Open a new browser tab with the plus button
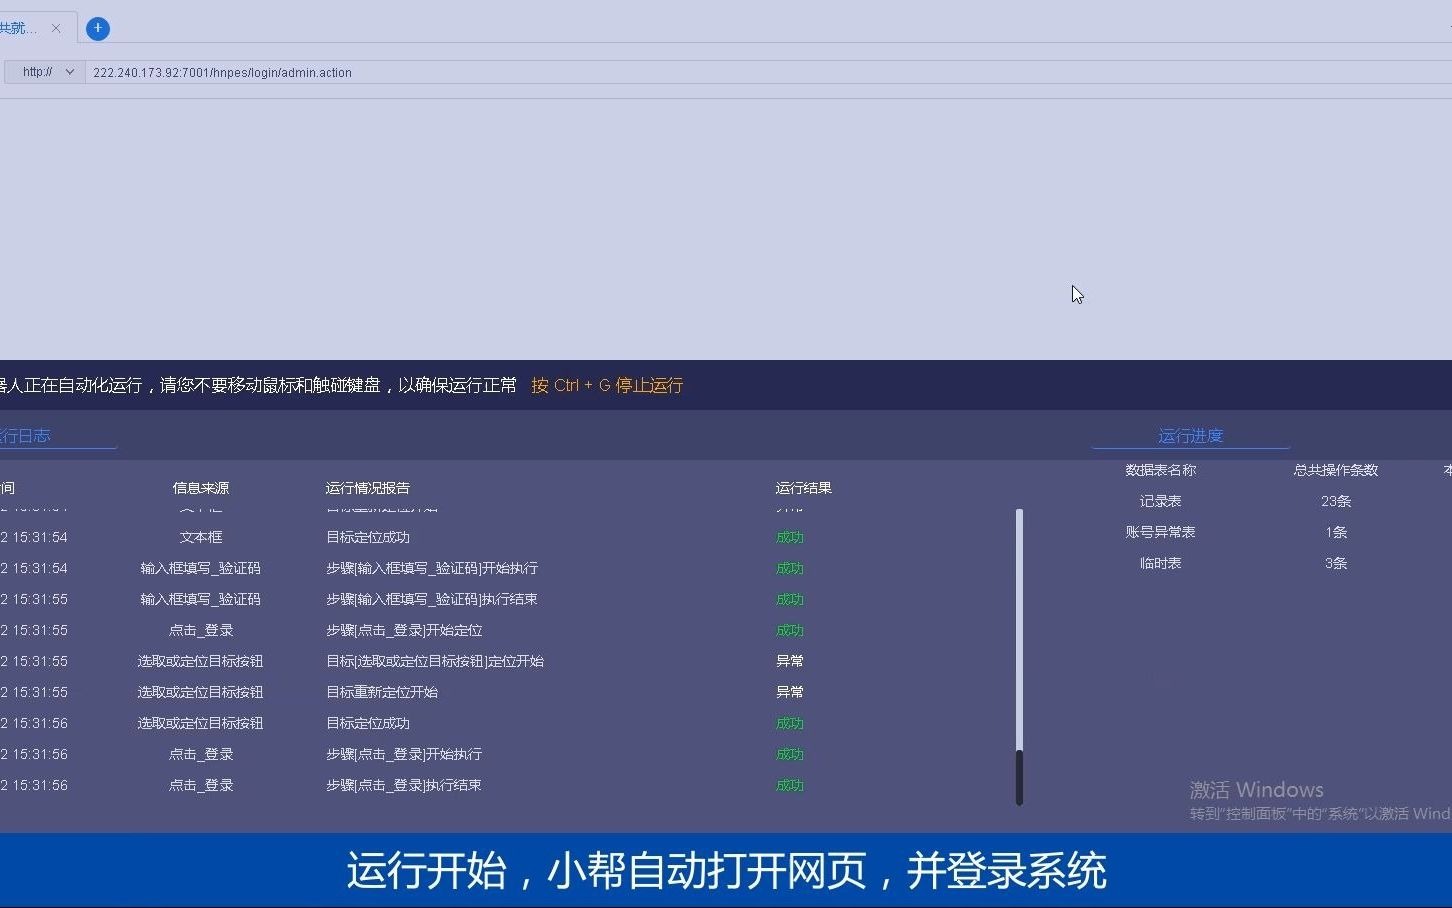Viewport: 1452px width, 908px height. (97, 28)
